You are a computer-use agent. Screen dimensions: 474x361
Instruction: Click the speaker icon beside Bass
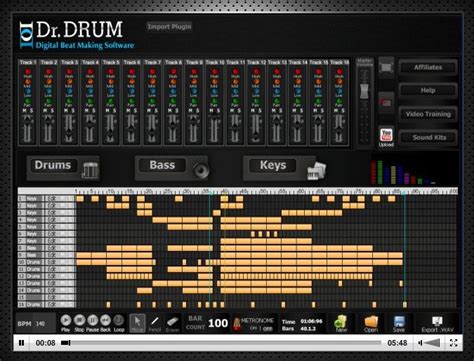[x=201, y=170]
